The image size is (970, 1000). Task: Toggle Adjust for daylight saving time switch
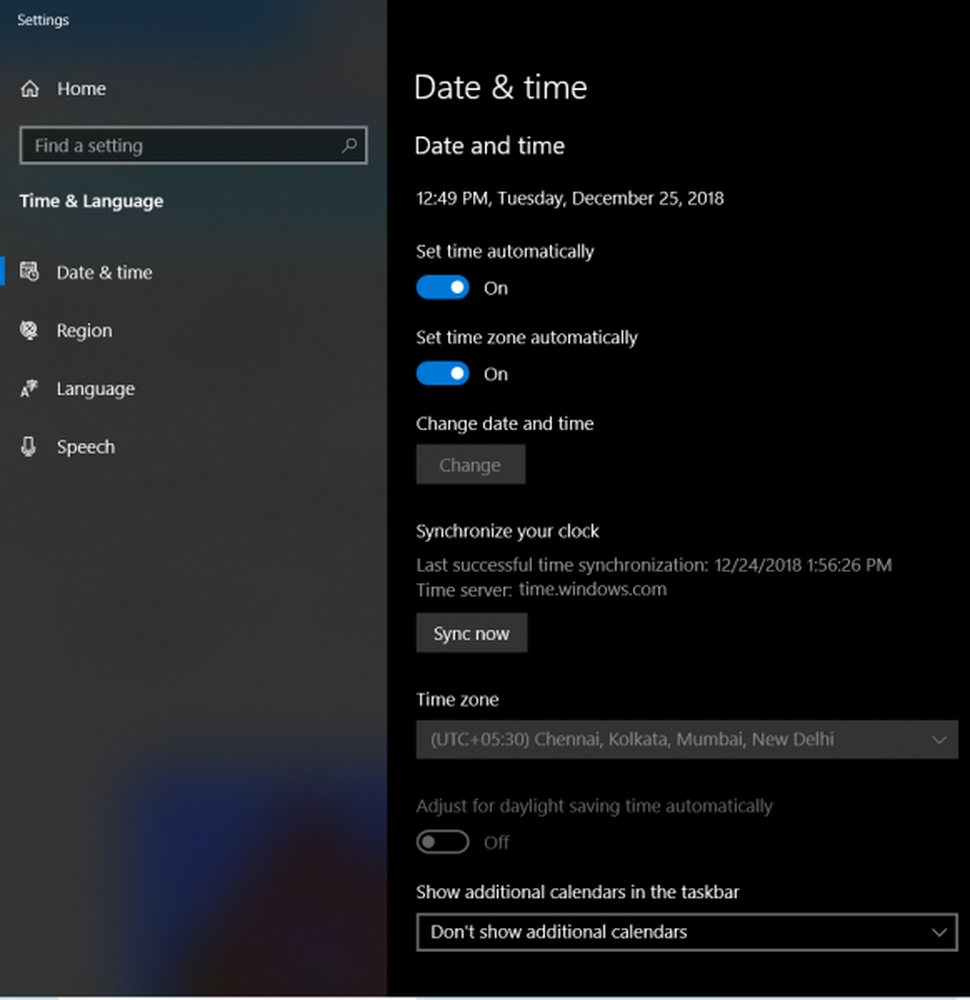(x=443, y=842)
